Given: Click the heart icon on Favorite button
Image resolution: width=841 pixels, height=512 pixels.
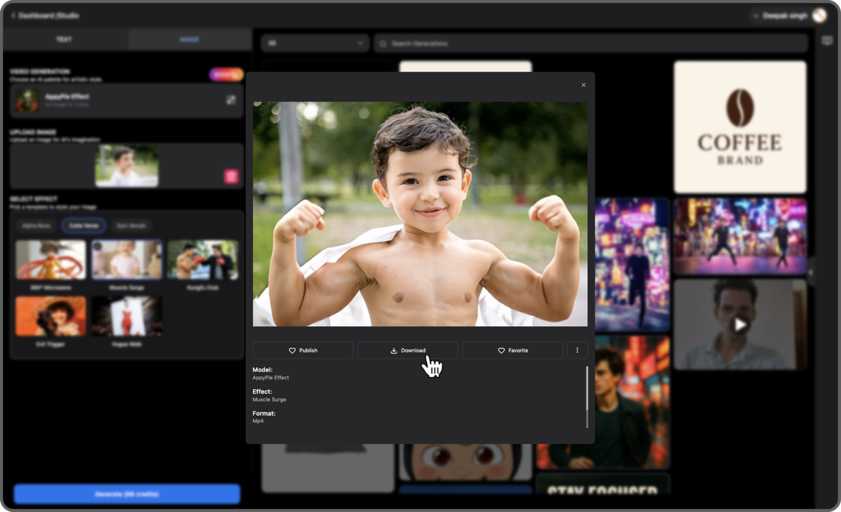Looking at the screenshot, I should point(501,351).
